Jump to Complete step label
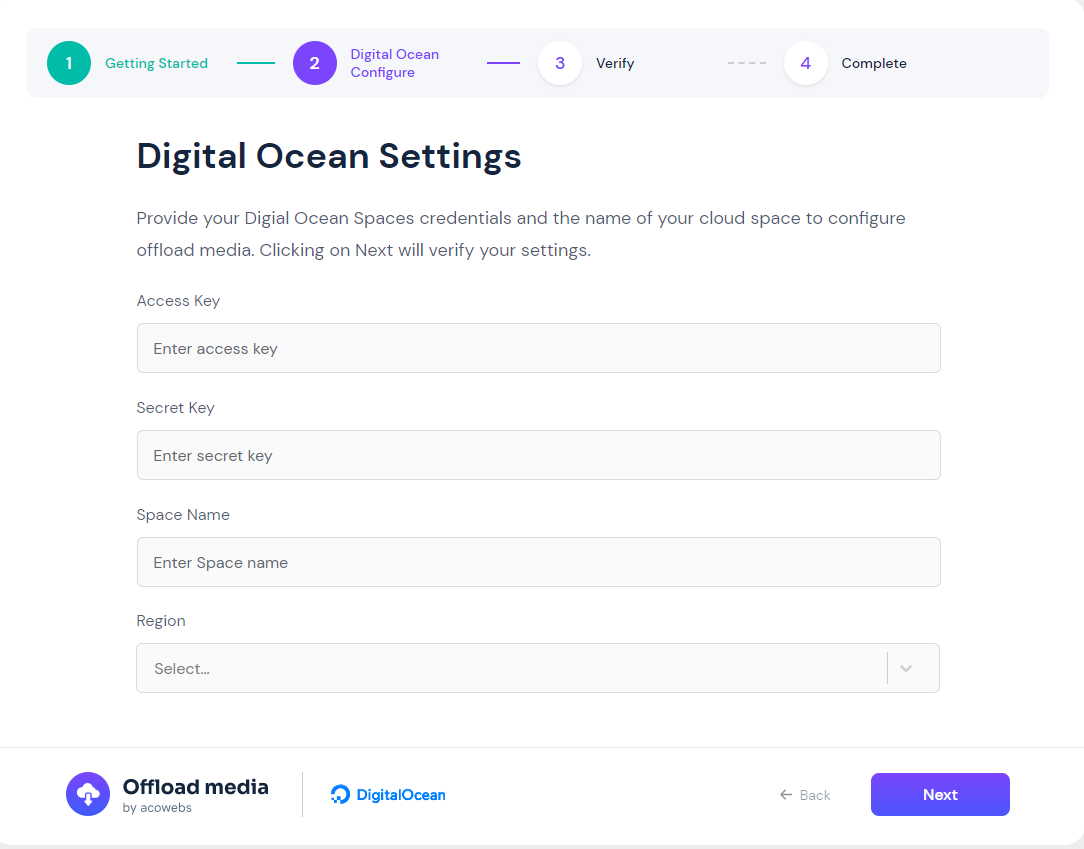This screenshot has width=1084, height=849. coord(874,63)
